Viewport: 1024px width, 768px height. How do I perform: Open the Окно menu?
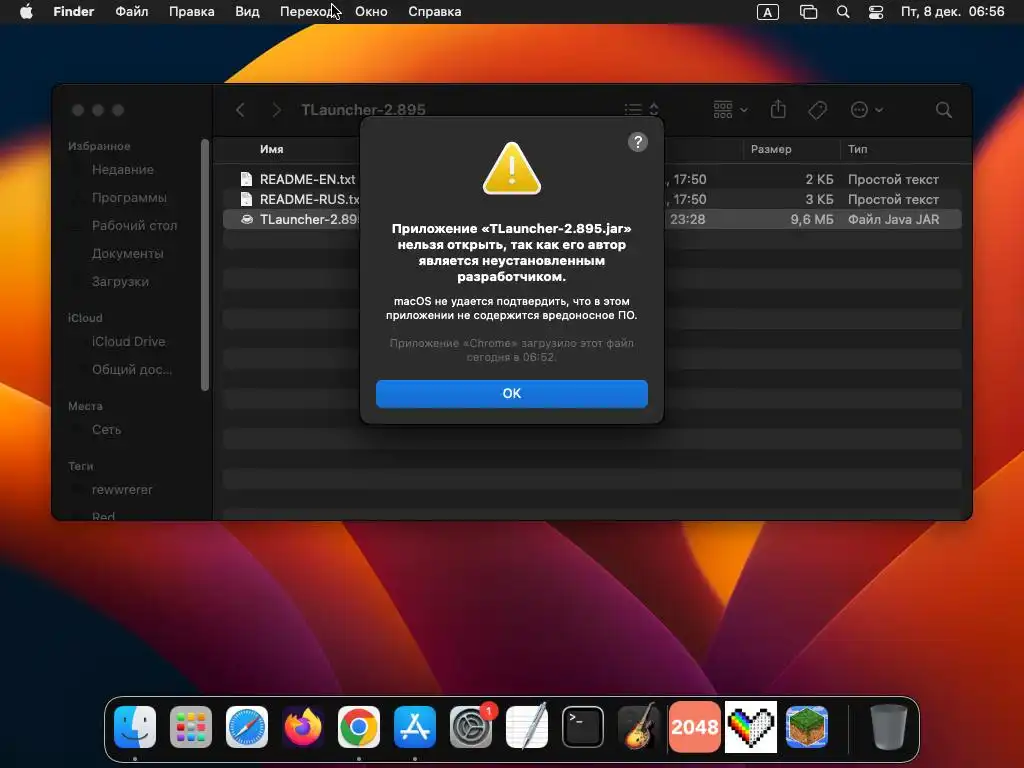click(x=371, y=12)
